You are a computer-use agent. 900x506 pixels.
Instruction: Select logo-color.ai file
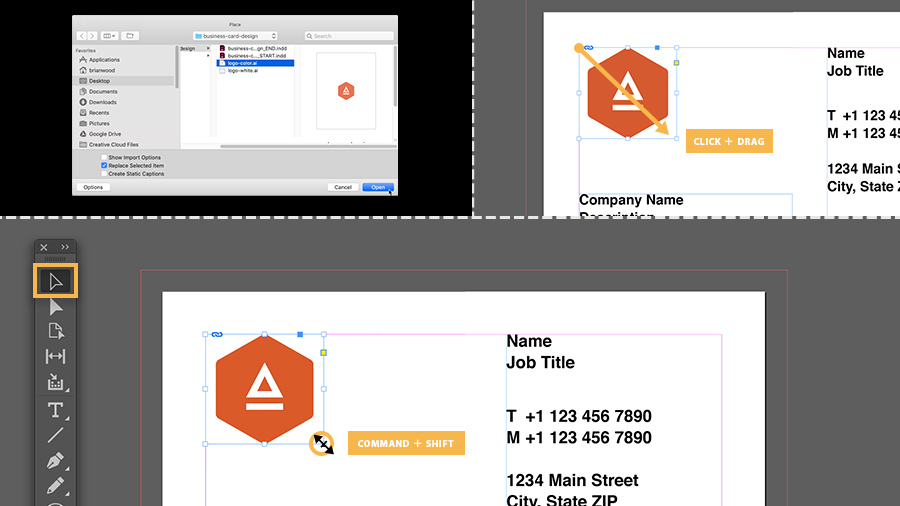[x=255, y=63]
